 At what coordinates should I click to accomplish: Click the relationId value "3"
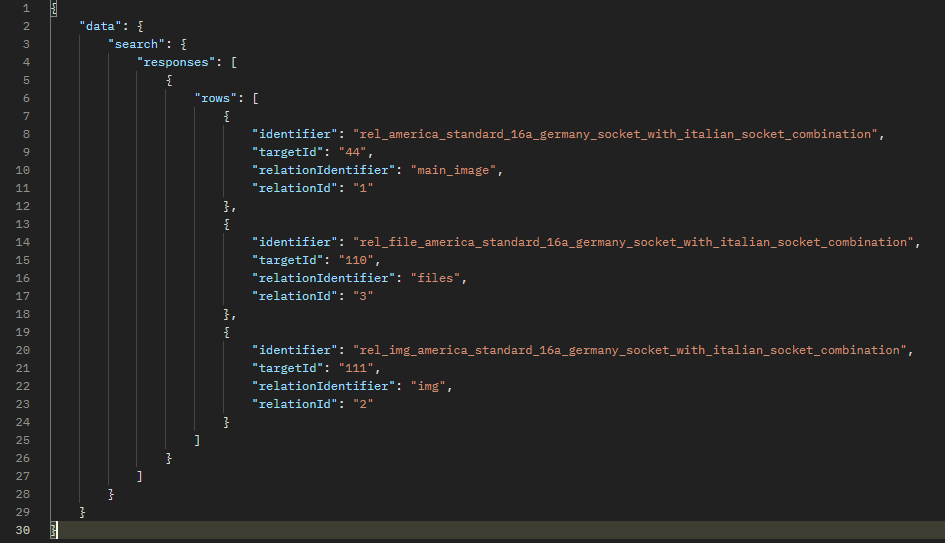(x=363, y=296)
